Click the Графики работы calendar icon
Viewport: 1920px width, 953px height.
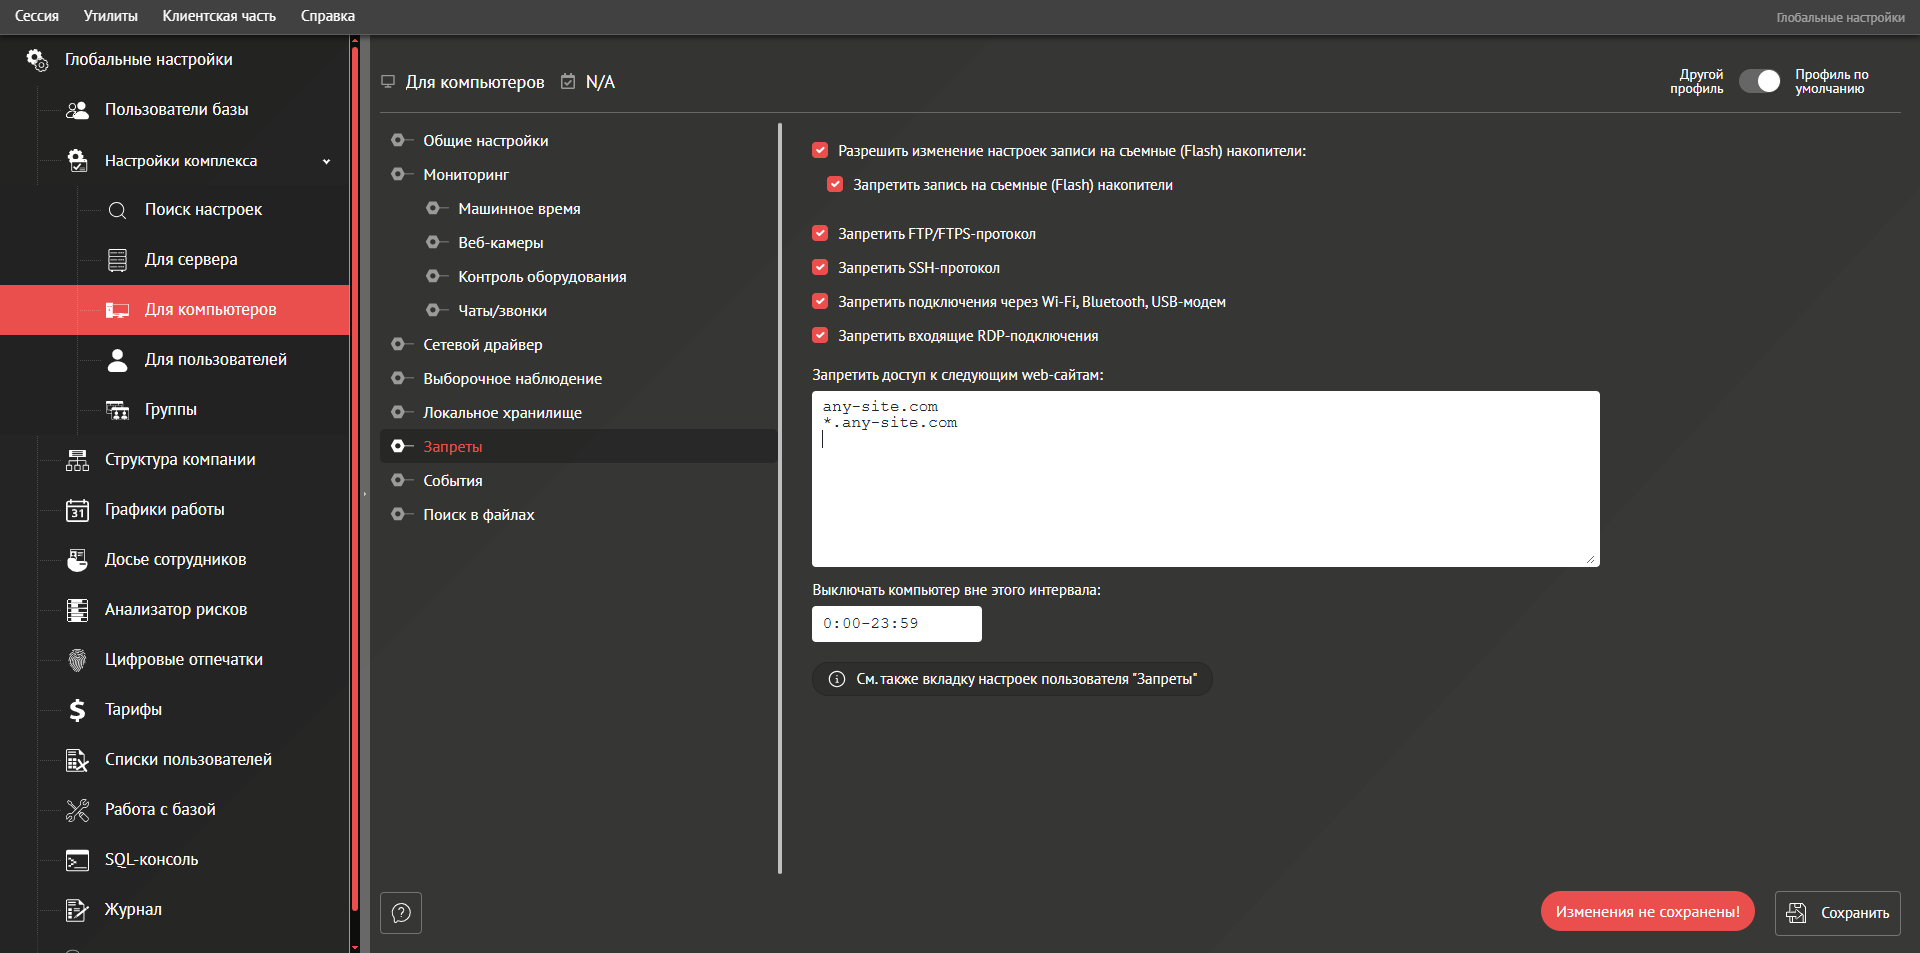[77, 510]
